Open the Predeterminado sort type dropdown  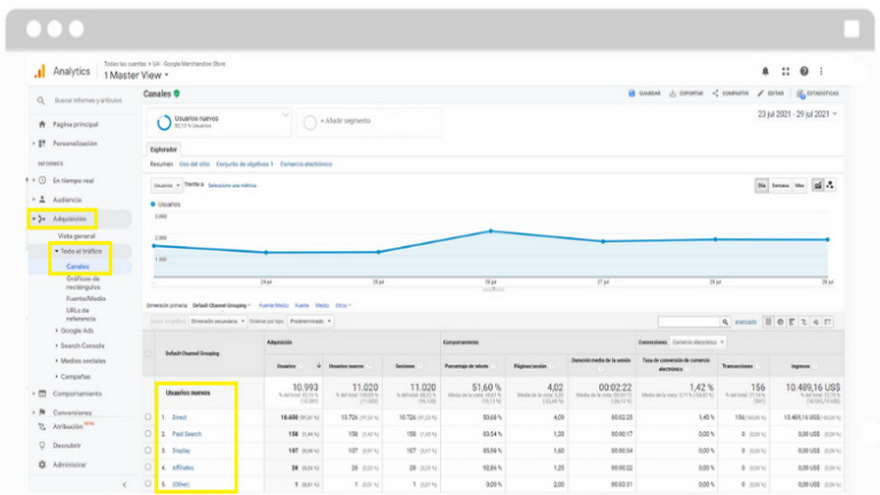pyautogui.click(x=310, y=322)
